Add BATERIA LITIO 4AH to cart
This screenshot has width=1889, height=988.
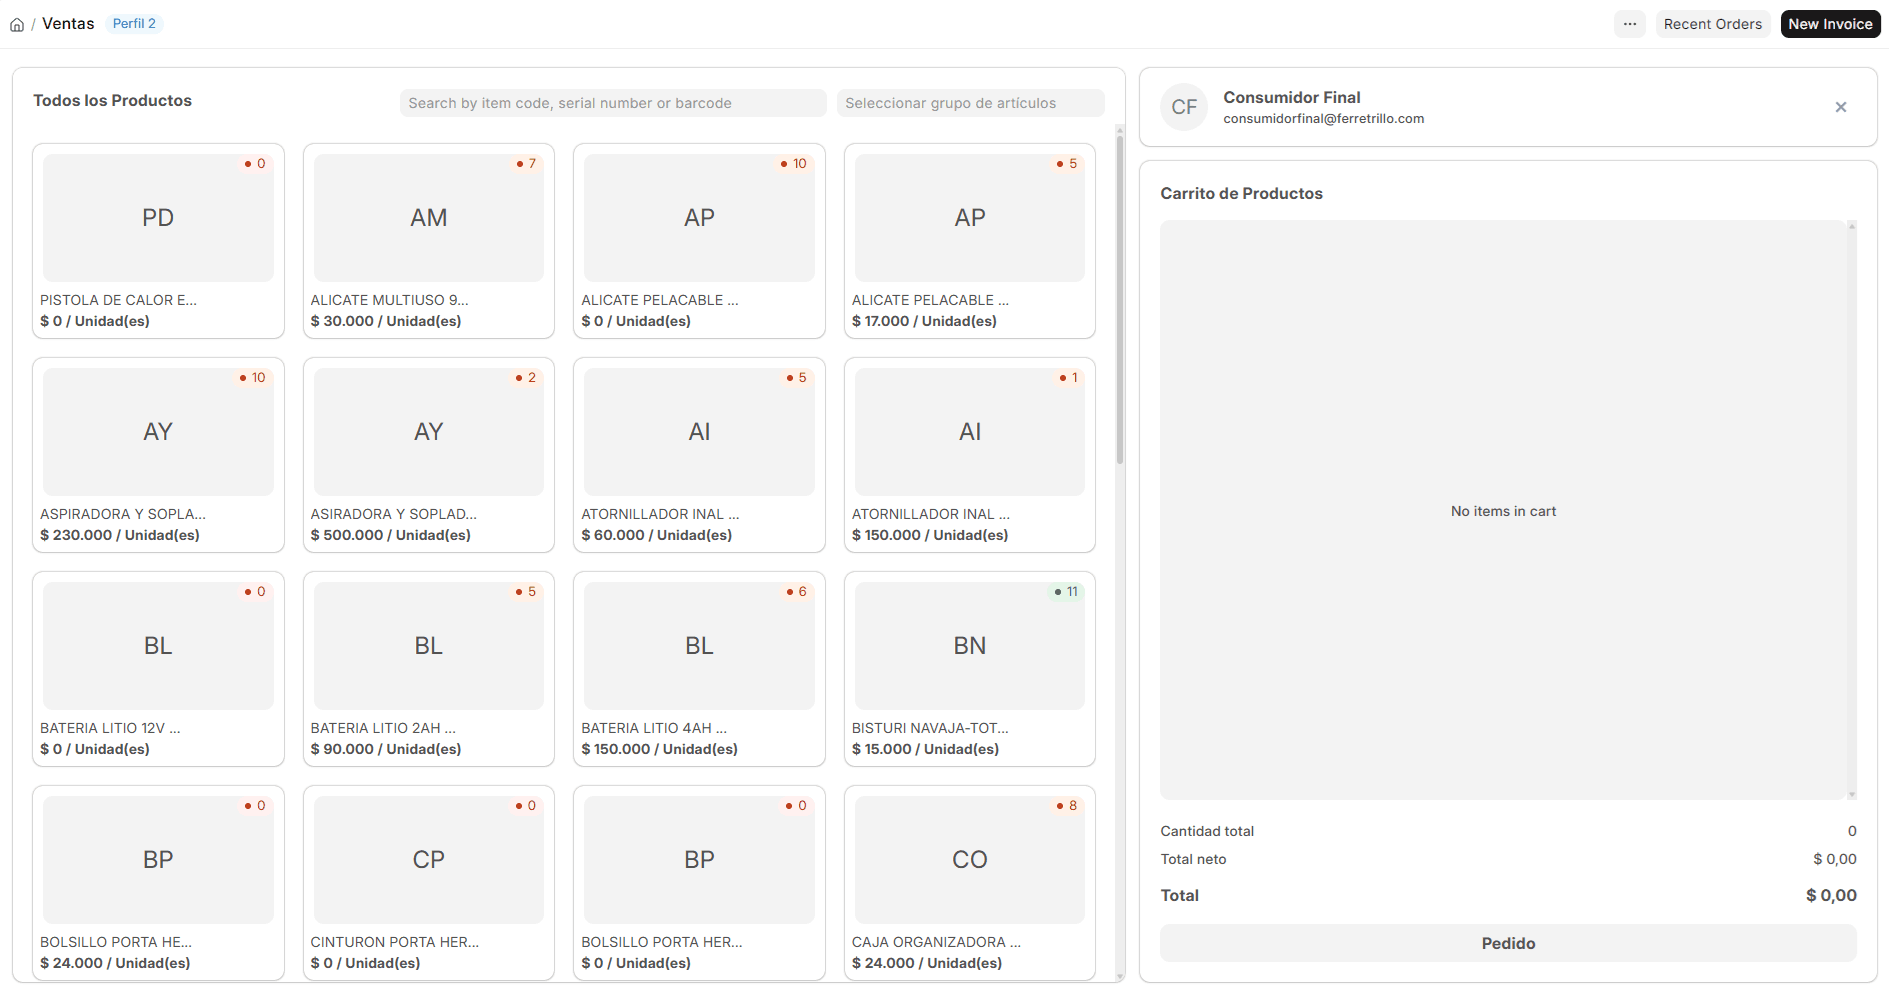pyautogui.click(x=699, y=669)
